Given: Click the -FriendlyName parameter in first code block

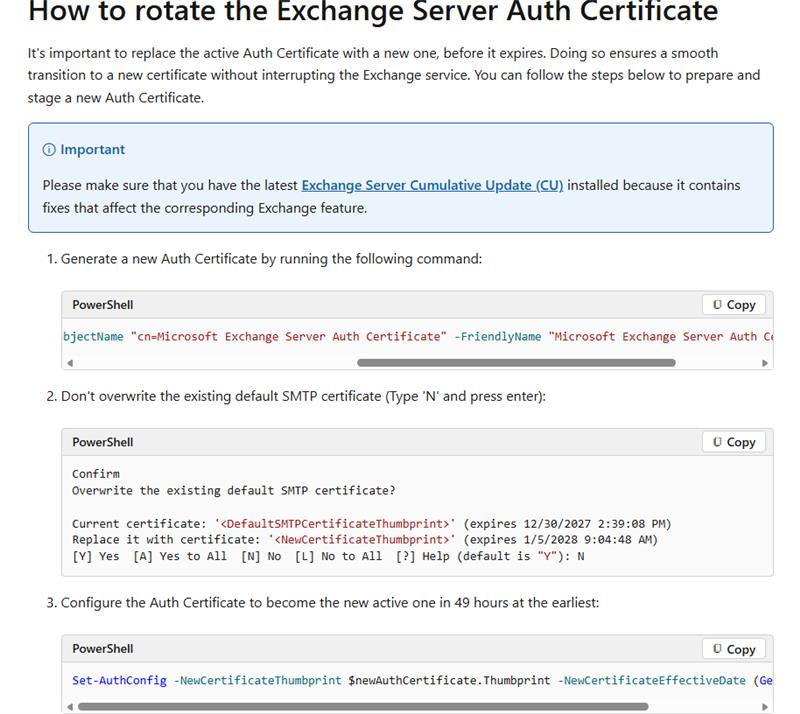Looking at the screenshot, I should tap(497, 337).
